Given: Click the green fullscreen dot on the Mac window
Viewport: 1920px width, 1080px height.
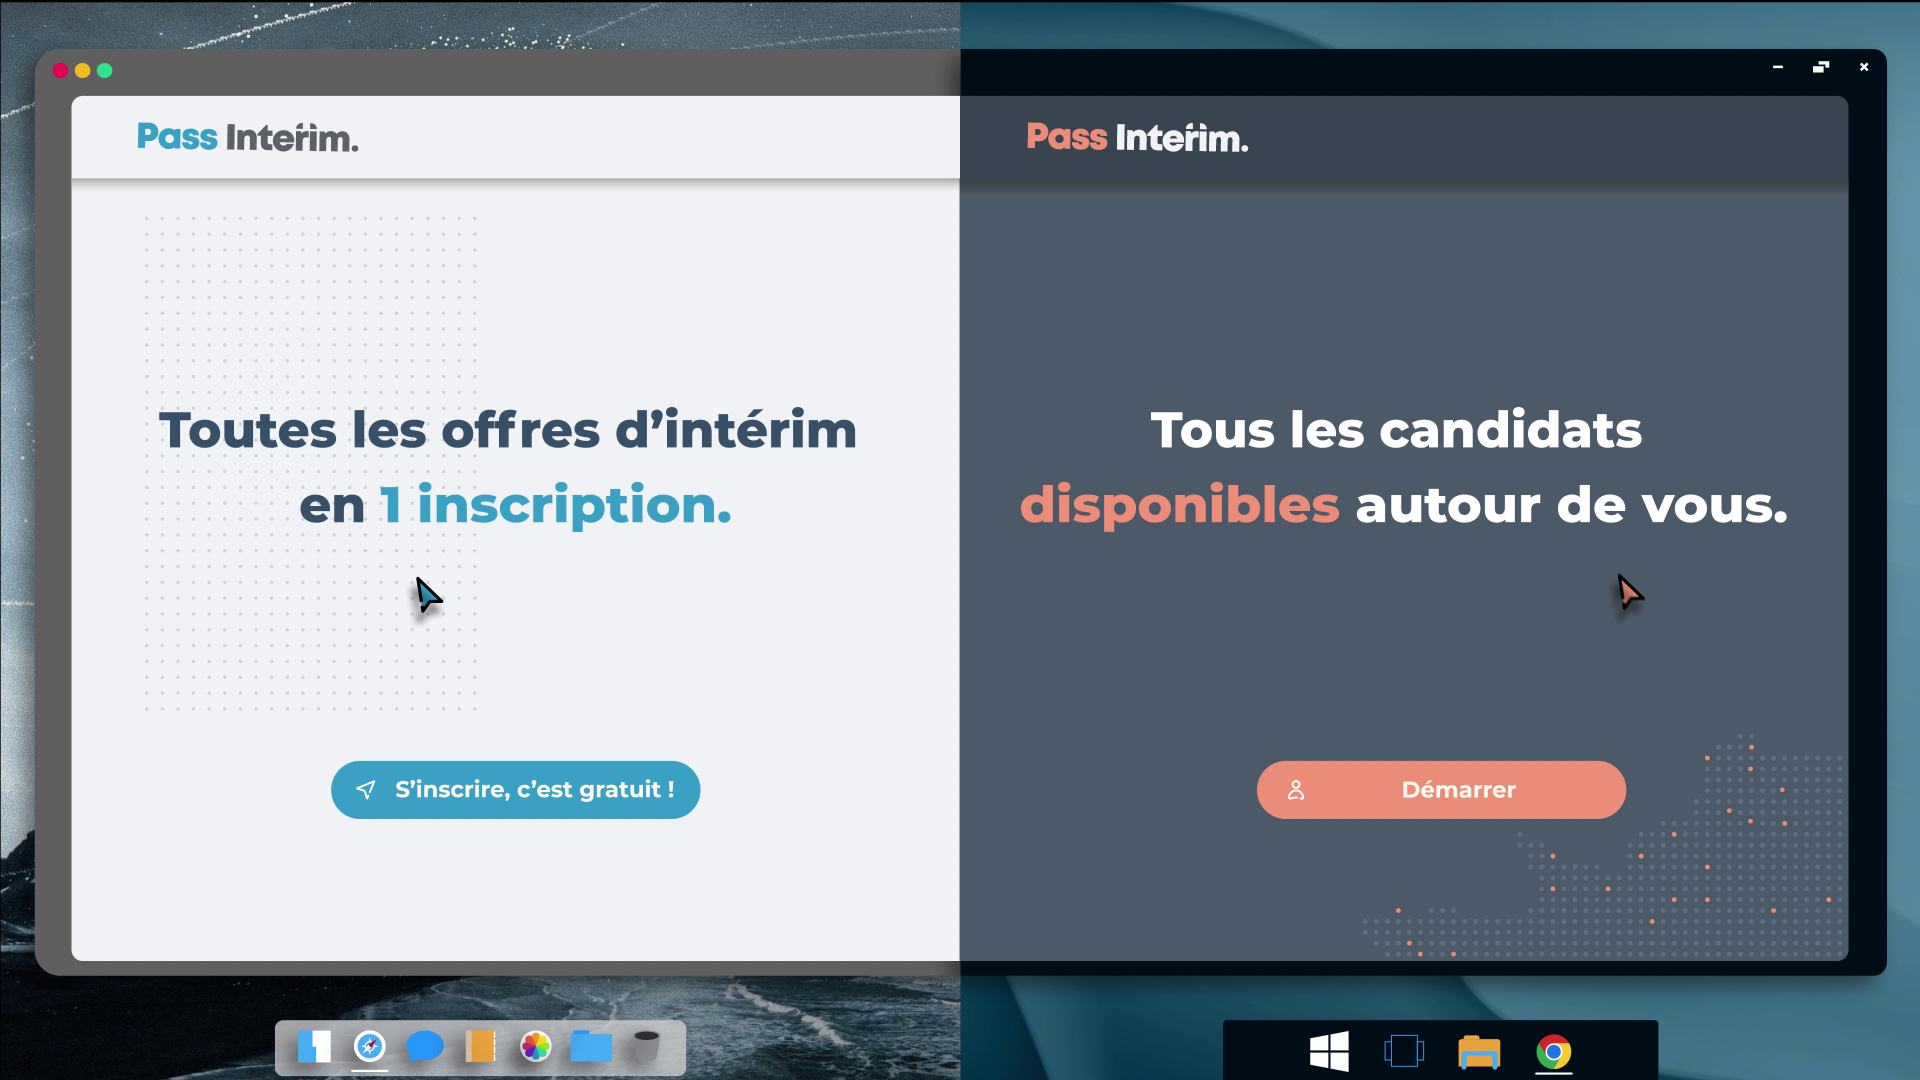Looking at the screenshot, I should [105, 70].
